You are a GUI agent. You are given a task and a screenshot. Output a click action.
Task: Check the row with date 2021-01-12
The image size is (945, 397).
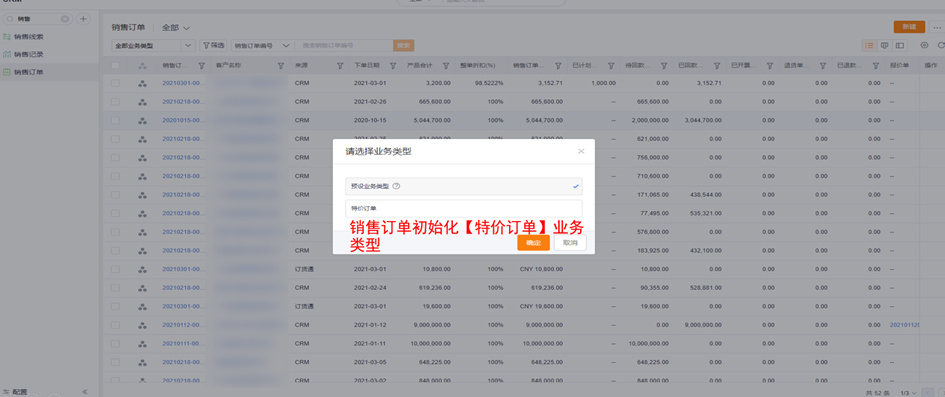115,325
